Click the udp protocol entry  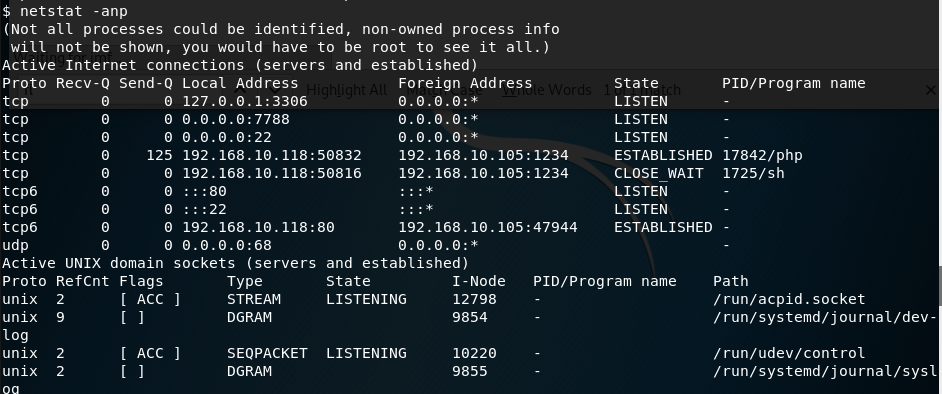(x=15, y=245)
